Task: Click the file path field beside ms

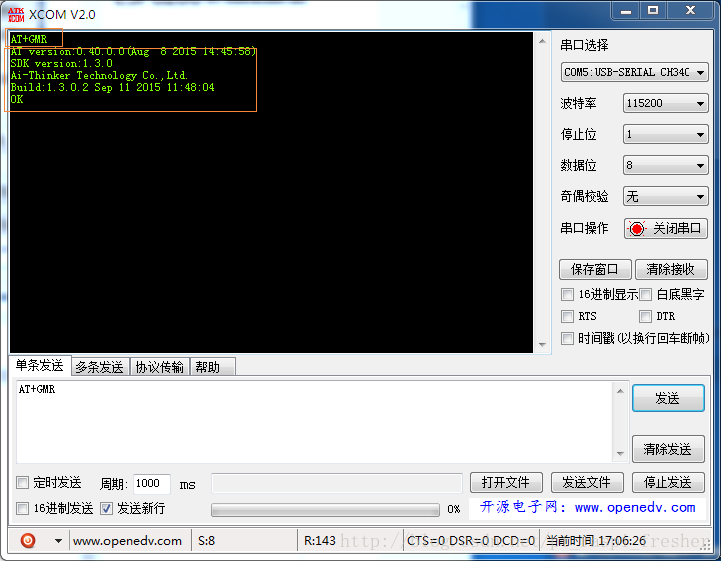Action: pyautogui.click(x=337, y=483)
